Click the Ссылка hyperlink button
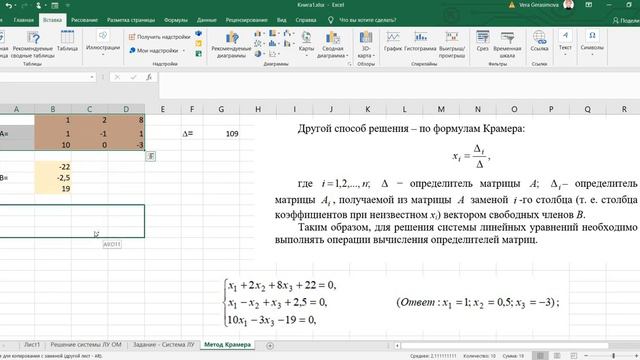640x360 pixels. pos(539,41)
